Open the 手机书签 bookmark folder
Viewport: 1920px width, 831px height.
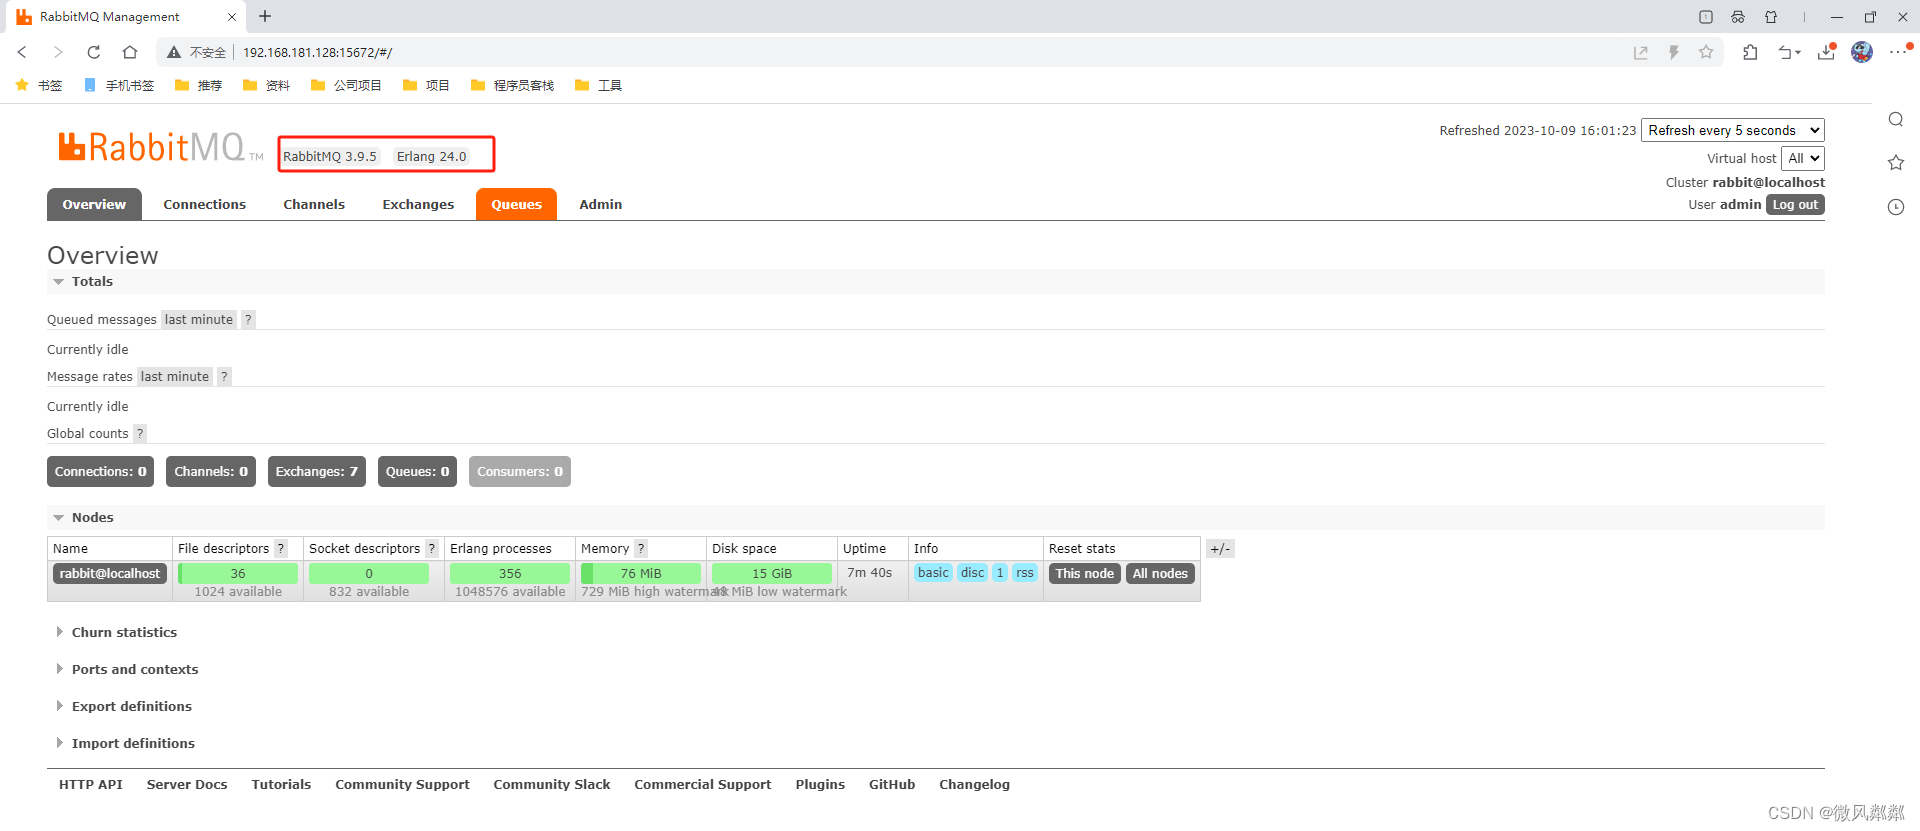tap(119, 86)
